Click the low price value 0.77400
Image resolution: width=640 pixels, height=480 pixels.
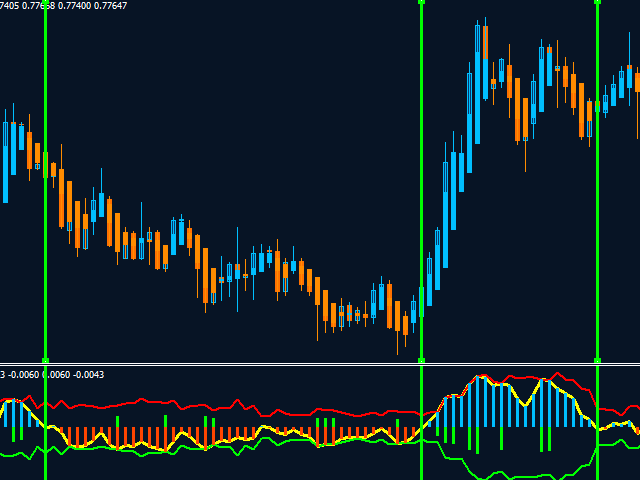[x=74, y=6]
